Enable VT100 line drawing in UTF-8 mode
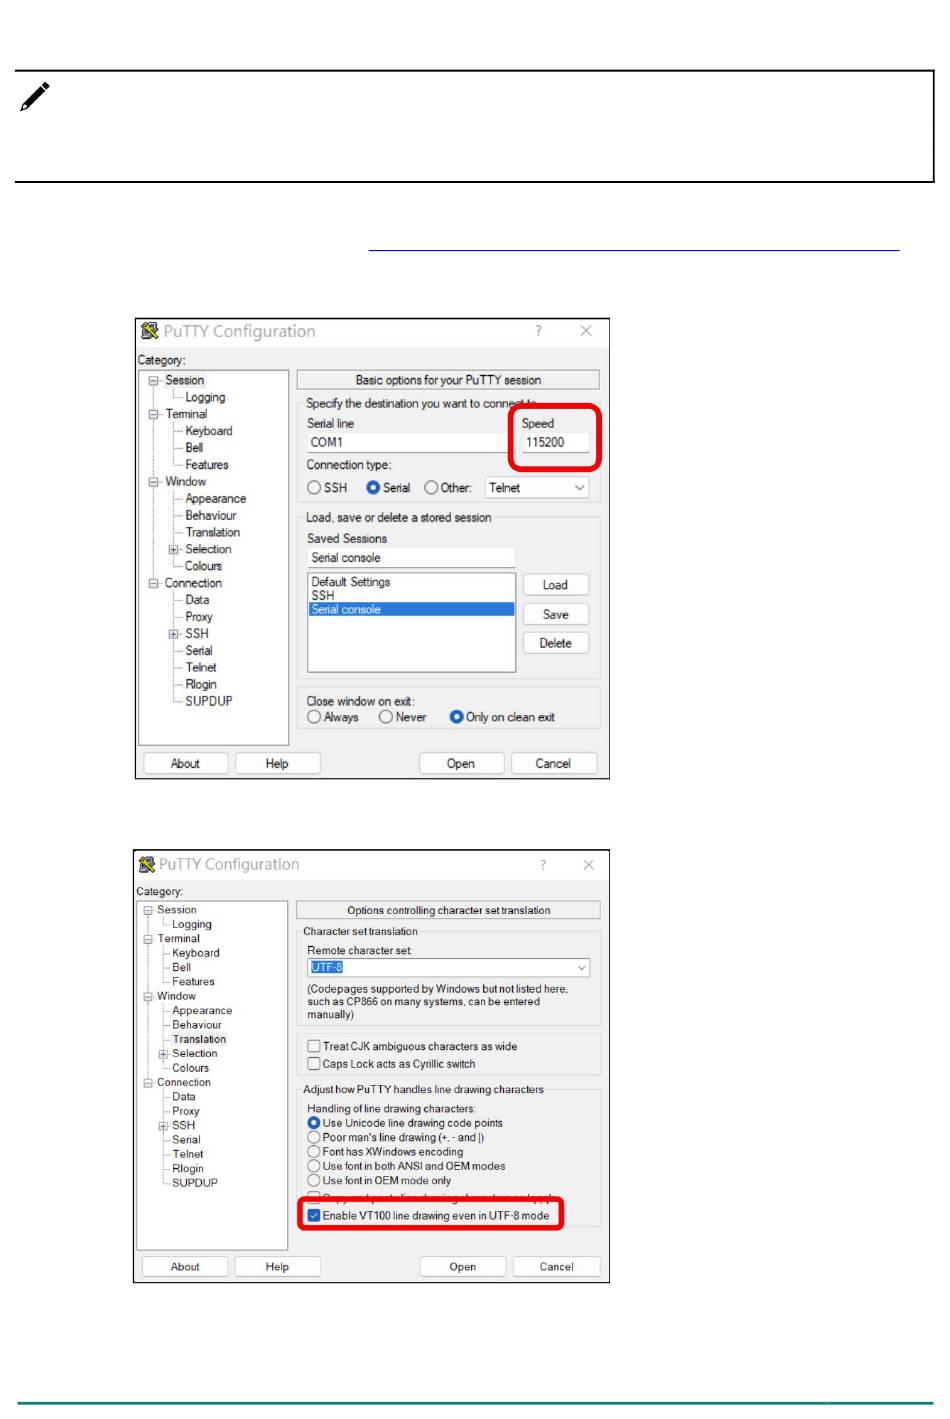Viewport: 950px width, 1419px height. coord(314,1216)
